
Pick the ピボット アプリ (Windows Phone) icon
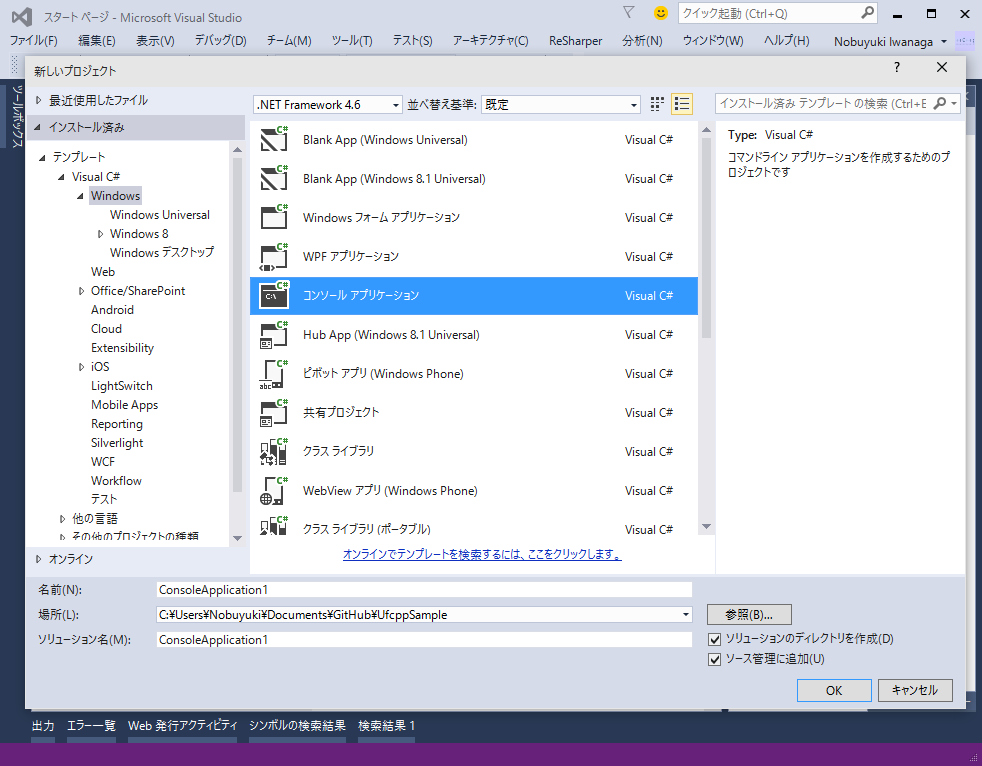274,373
